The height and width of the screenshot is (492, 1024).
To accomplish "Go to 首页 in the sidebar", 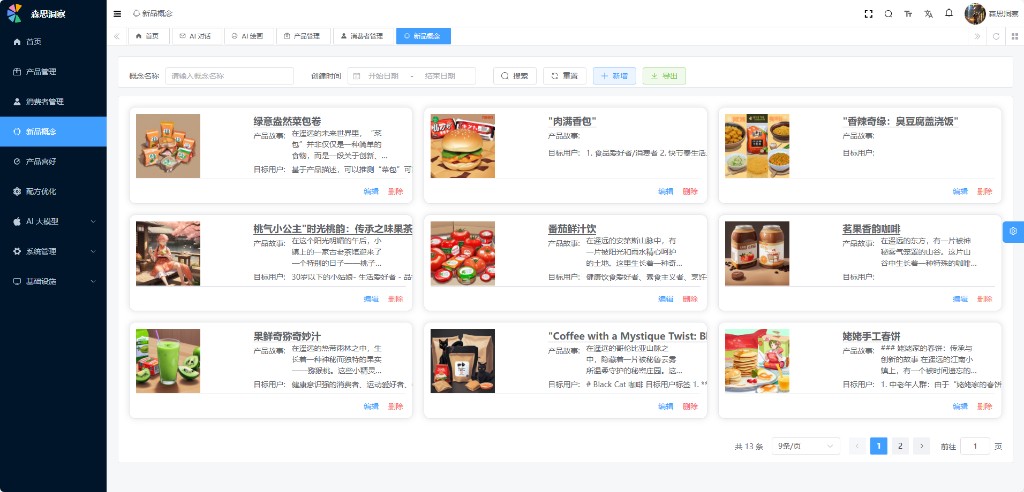I will pyautogui.click(x=53, y=42).
